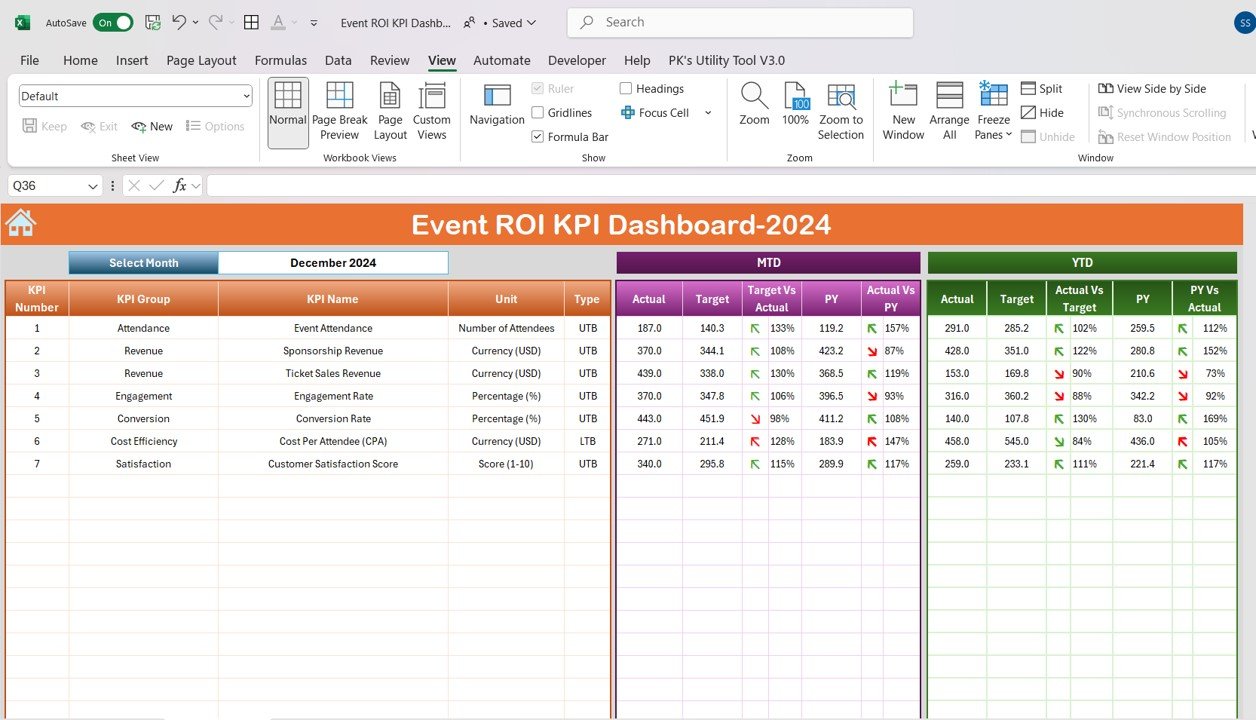The width and height of the screenshot is (1256, 720).
Task: Click the LTB type cell
Action: coord(587,441)
